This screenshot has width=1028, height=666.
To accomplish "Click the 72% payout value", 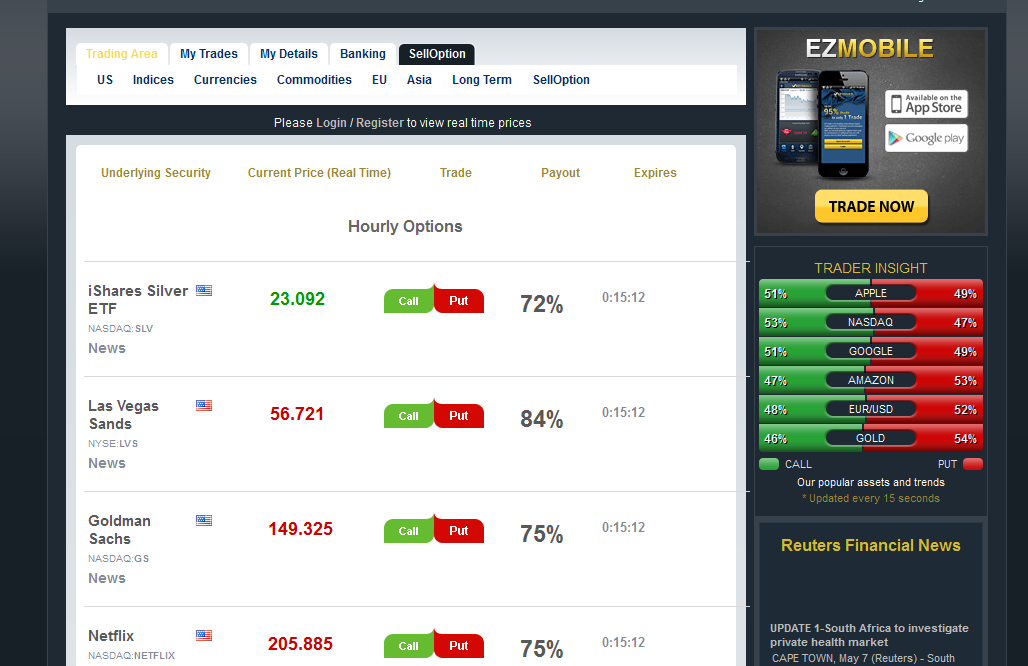I will coord(542,304).
